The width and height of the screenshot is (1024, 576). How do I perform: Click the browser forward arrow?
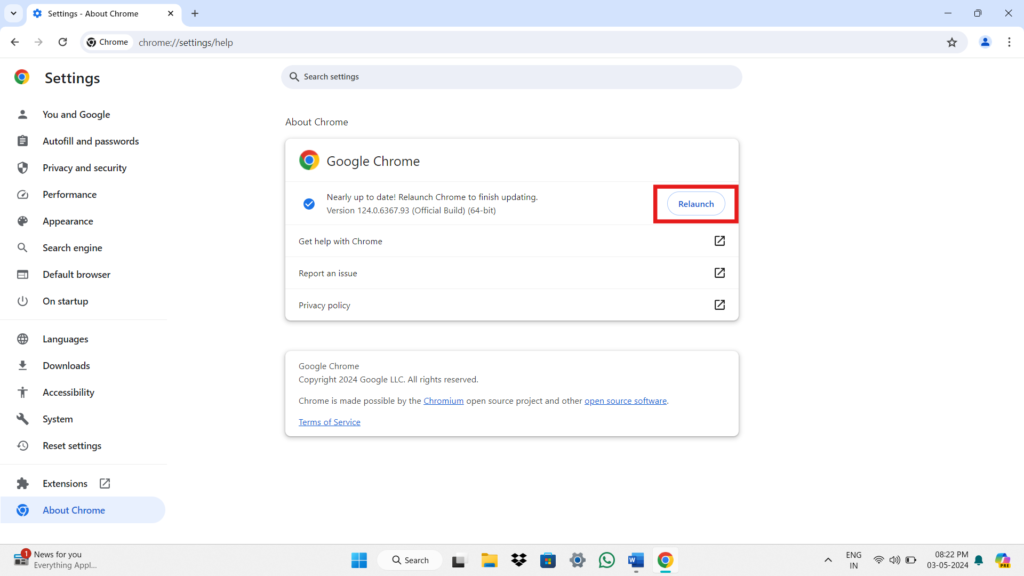39,42
